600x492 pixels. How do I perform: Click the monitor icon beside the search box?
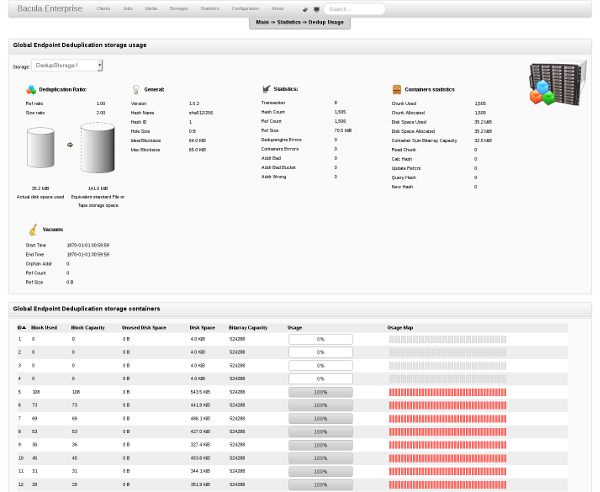point(316,10)
